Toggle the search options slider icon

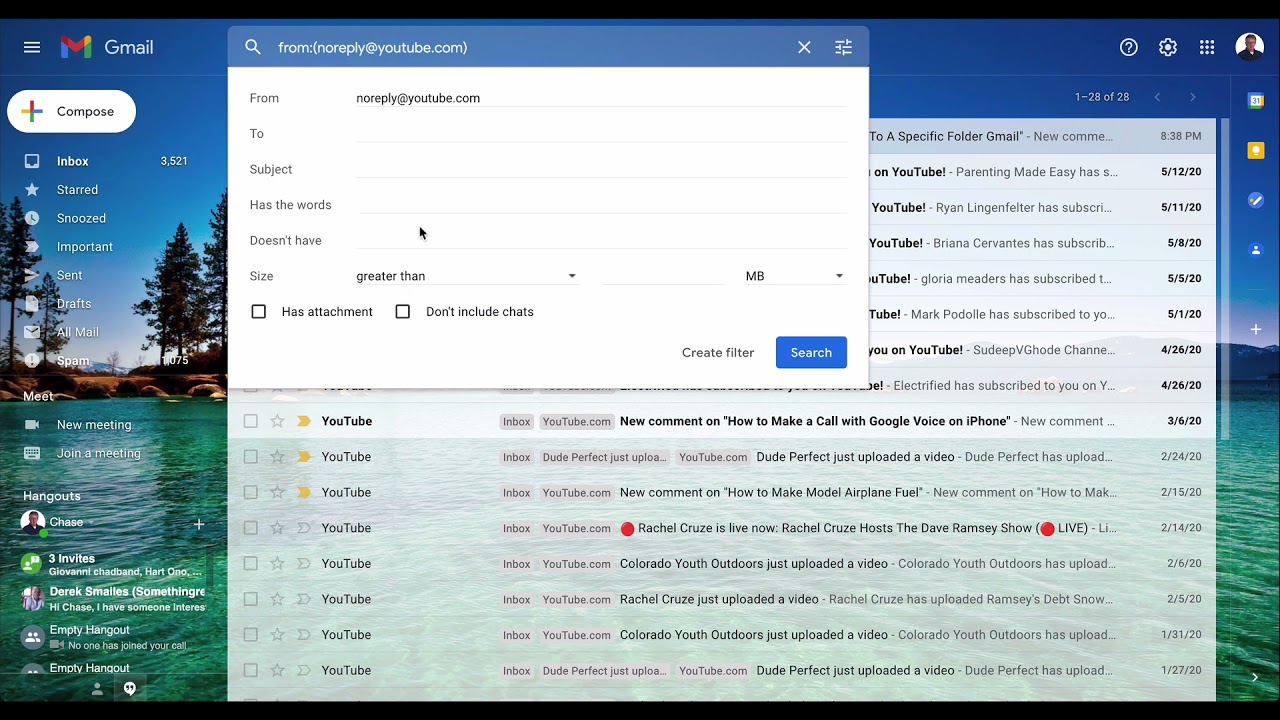[x=844, y=47]
